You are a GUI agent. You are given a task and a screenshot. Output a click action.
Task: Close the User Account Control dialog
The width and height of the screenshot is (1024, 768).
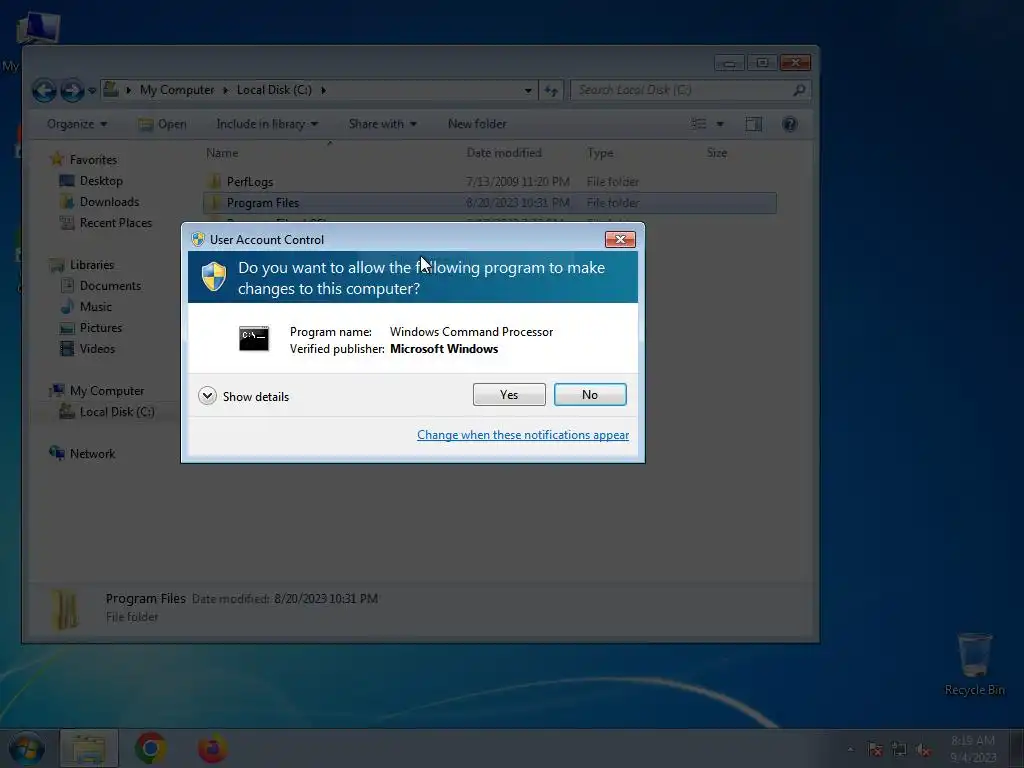coord(620,240)
